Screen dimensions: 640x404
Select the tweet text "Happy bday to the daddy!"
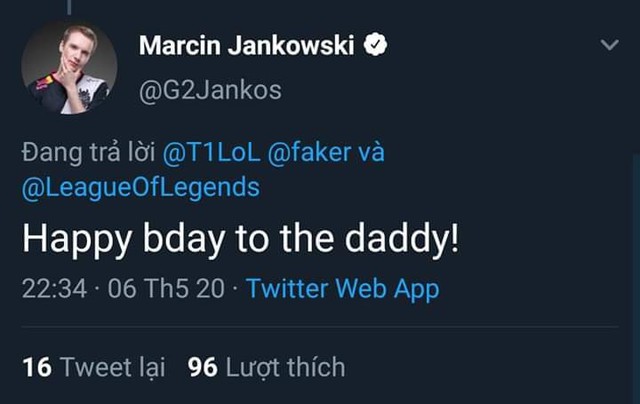click(240, 242)
